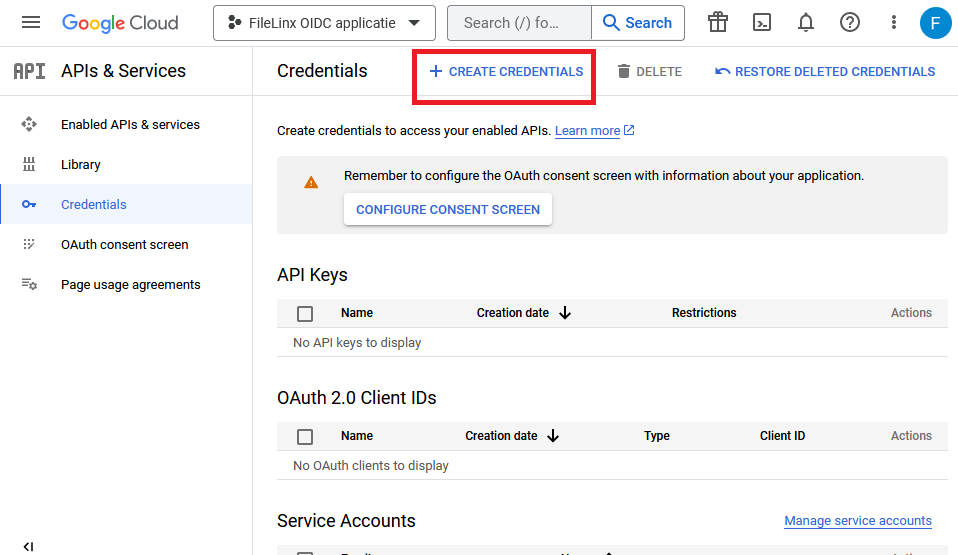The height and width of the screenshot is (555, 958).
Task: Tick the API Keys select-all checkbox
Action: 305,314
